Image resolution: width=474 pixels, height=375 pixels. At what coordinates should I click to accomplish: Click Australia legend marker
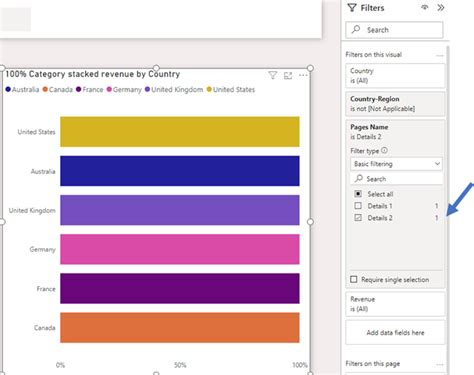8,89
